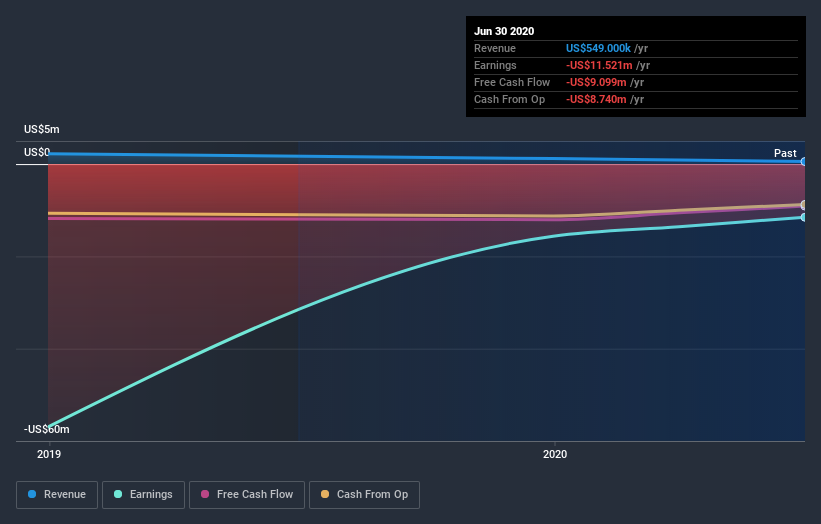Click the Jun 30 2020 tooltip date

click(504, 31)
